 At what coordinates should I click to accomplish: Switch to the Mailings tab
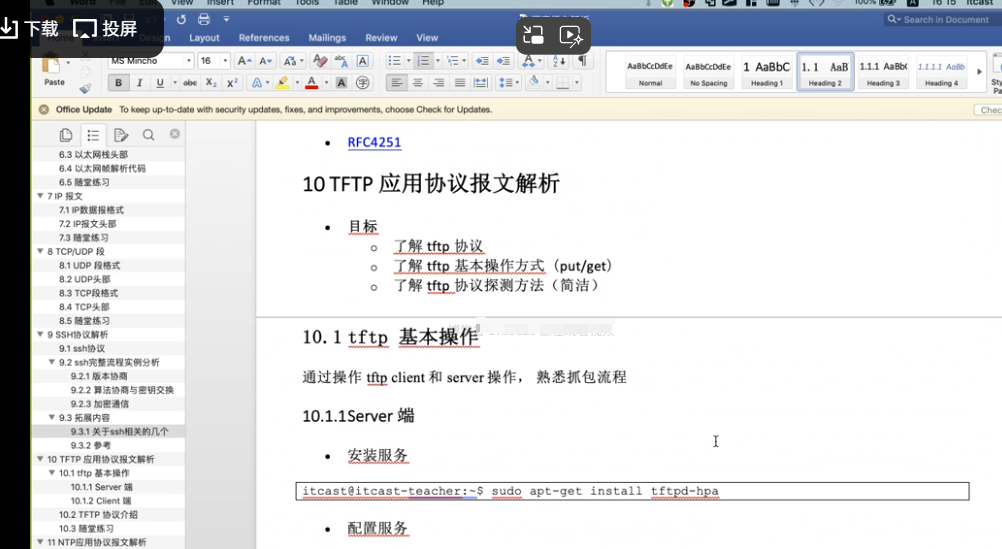point(327,38)
